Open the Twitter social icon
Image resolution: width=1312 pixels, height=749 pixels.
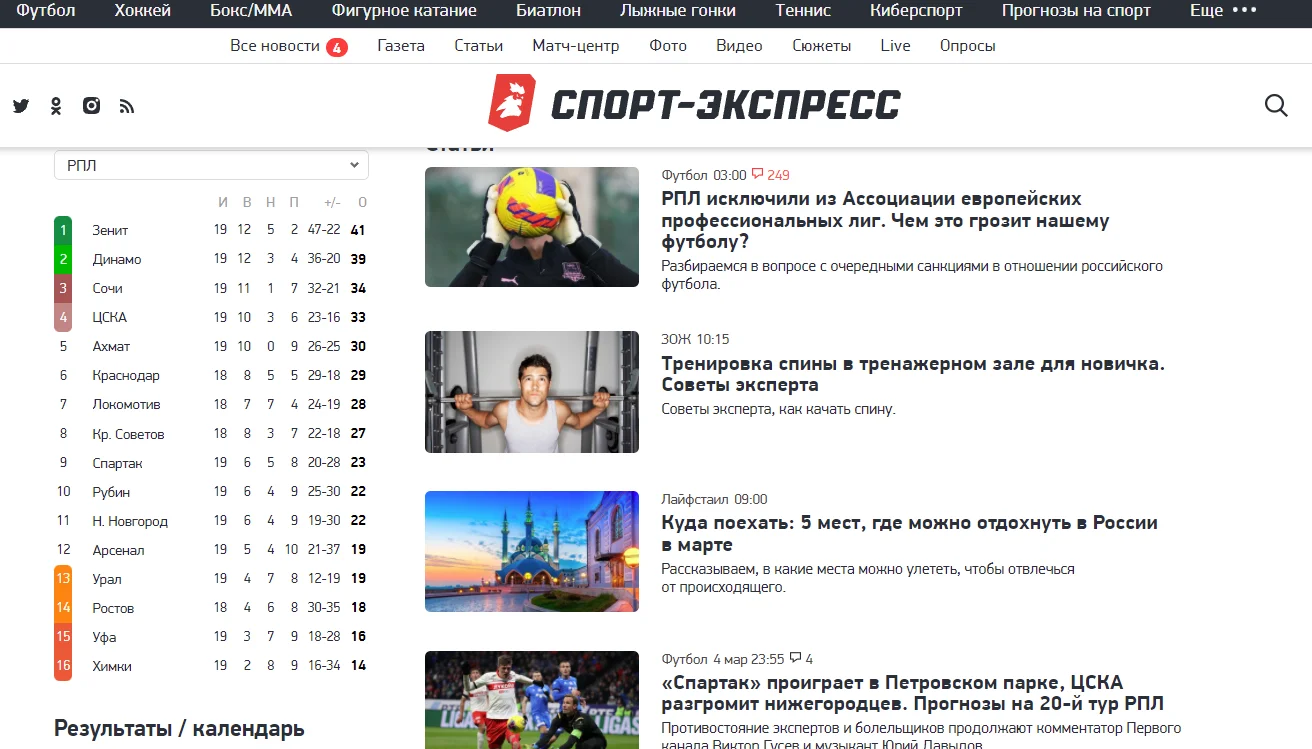[x=21, y=106]
